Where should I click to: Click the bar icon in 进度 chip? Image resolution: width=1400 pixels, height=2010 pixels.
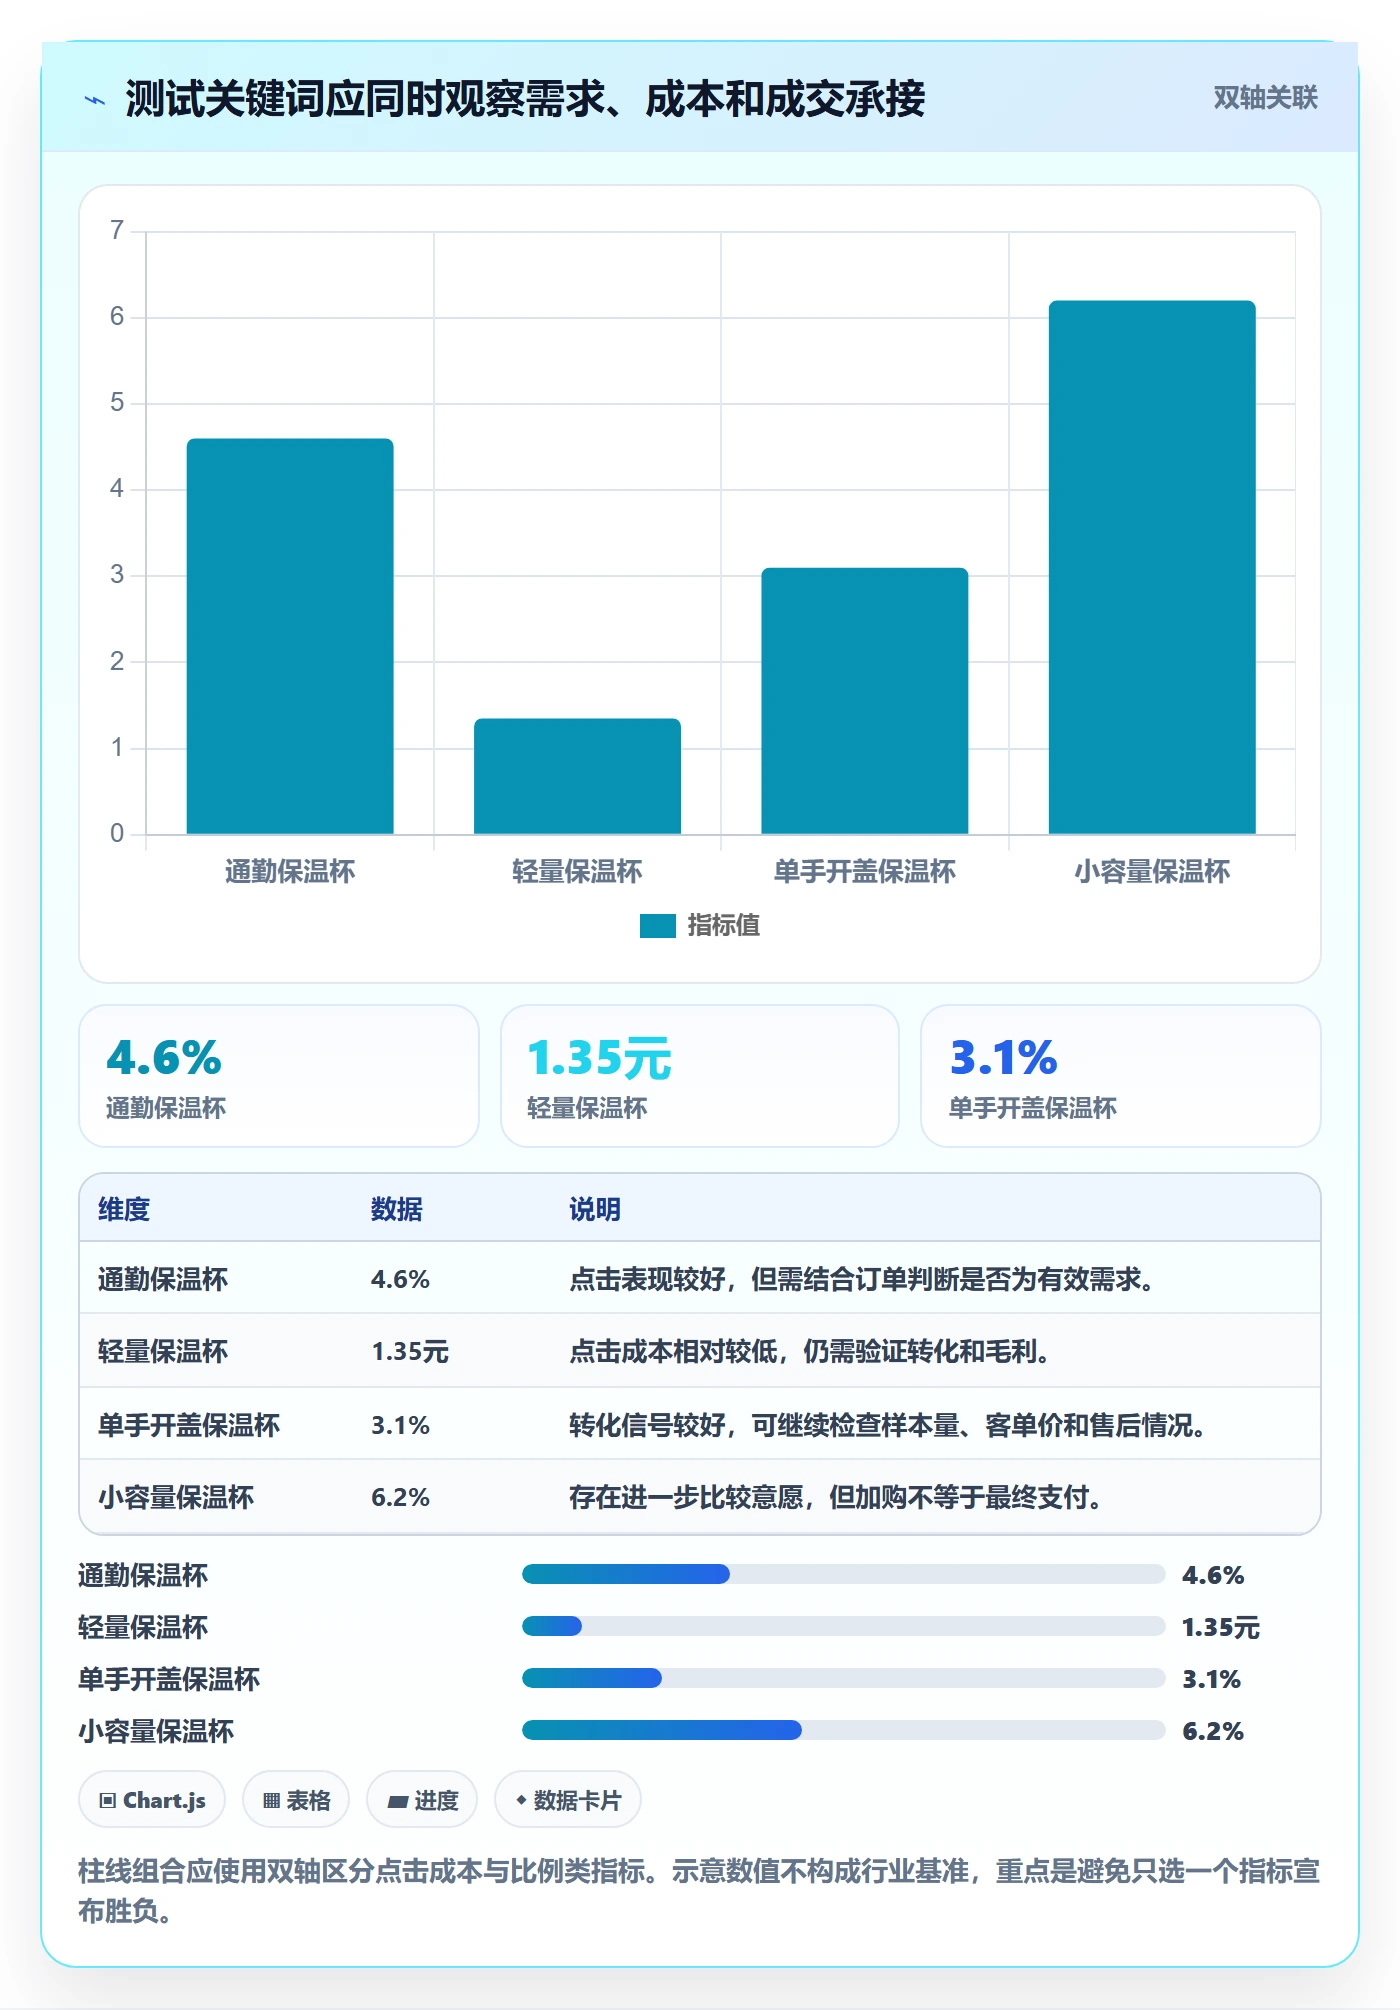[x=398, y=1802]
